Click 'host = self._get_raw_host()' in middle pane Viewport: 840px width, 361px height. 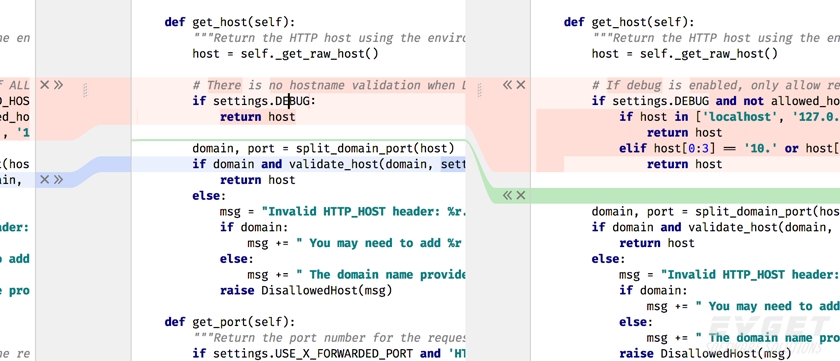tap(286, 54)
